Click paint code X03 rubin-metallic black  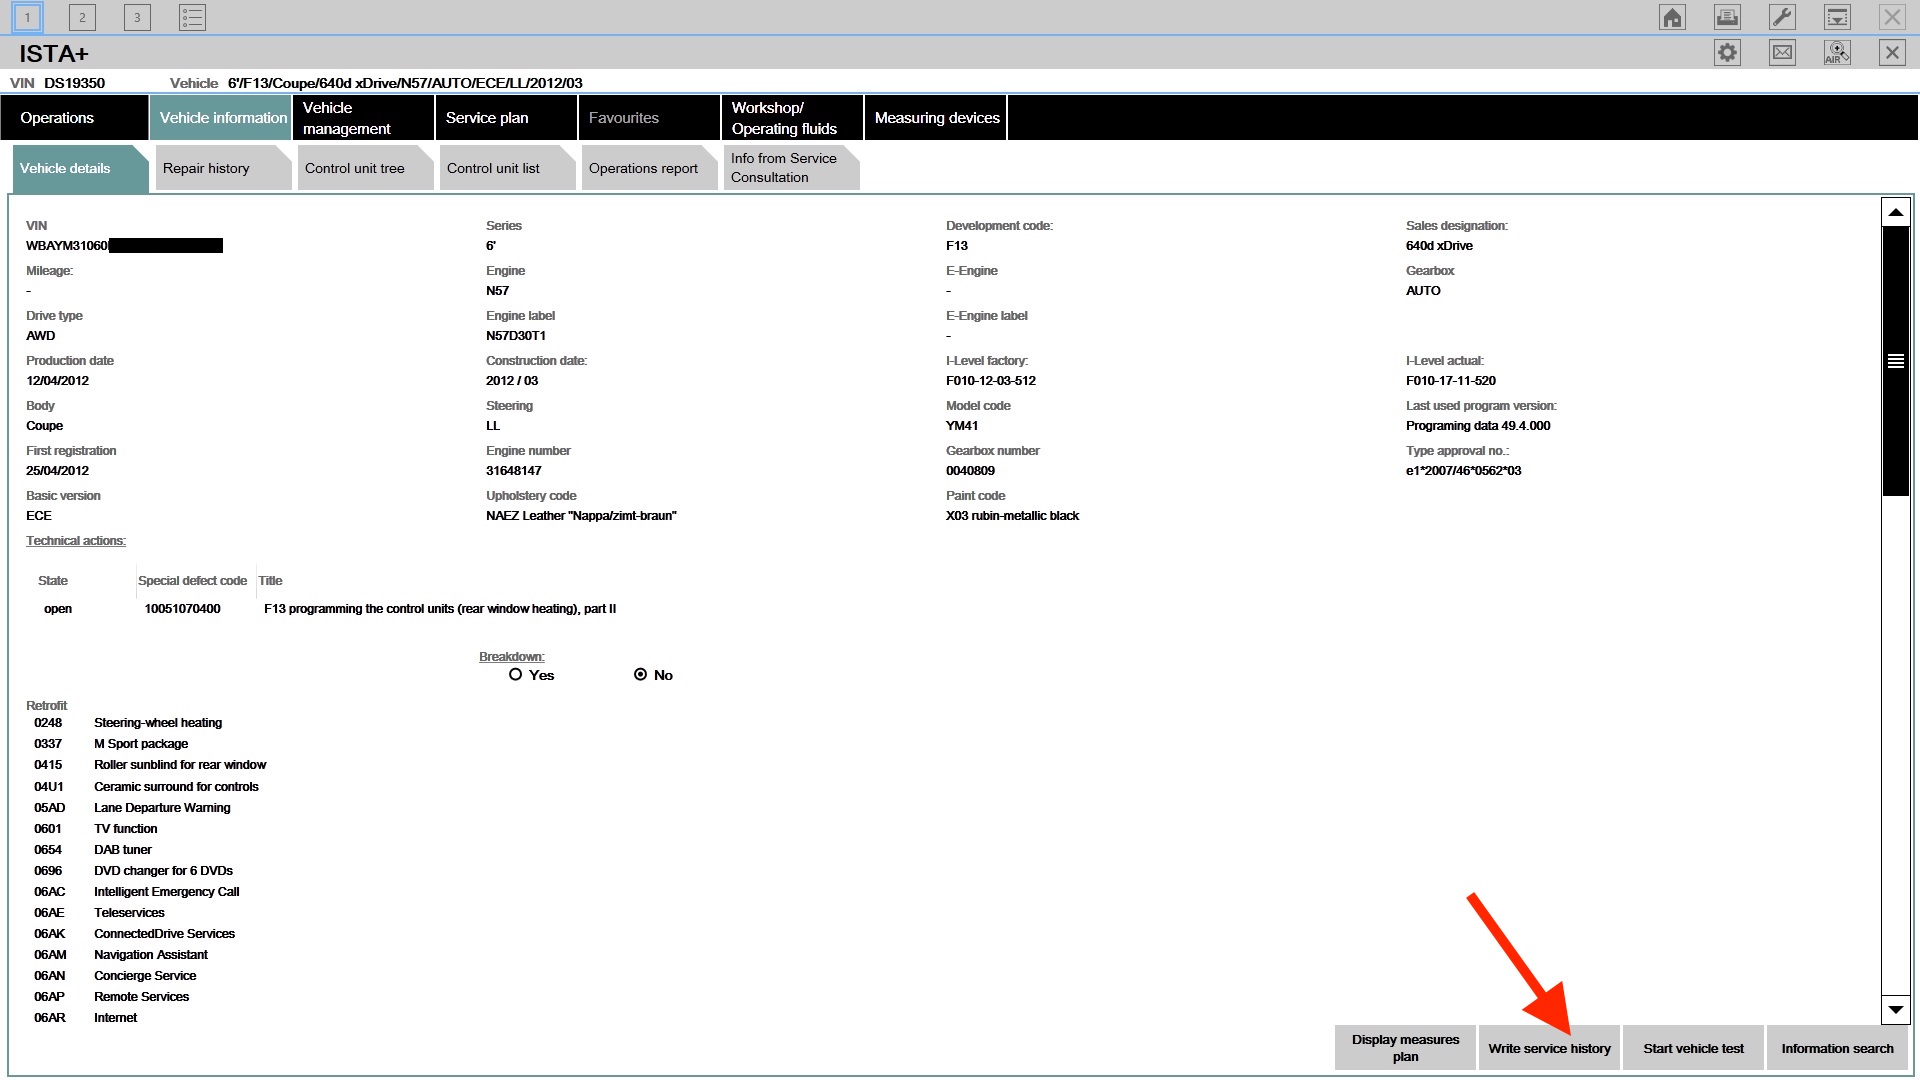pyautogui.click(x=1013, y=516)
